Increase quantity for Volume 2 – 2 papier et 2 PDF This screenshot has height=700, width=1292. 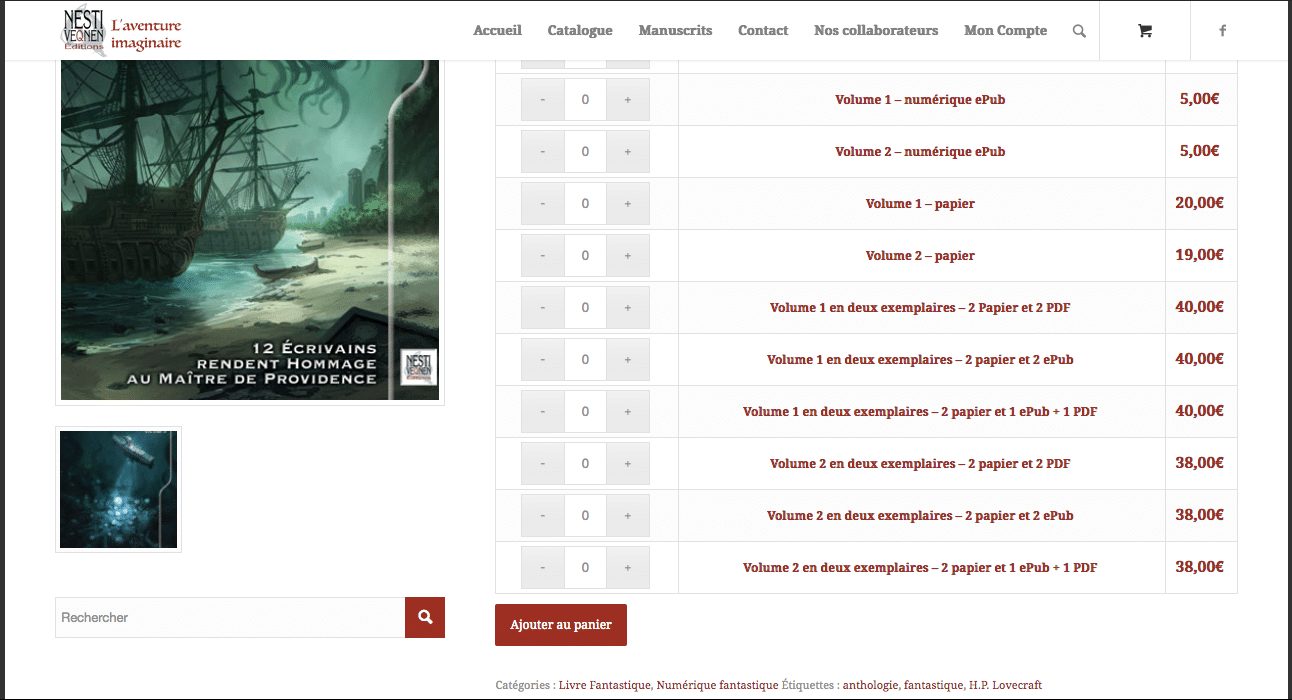(628, 464)
